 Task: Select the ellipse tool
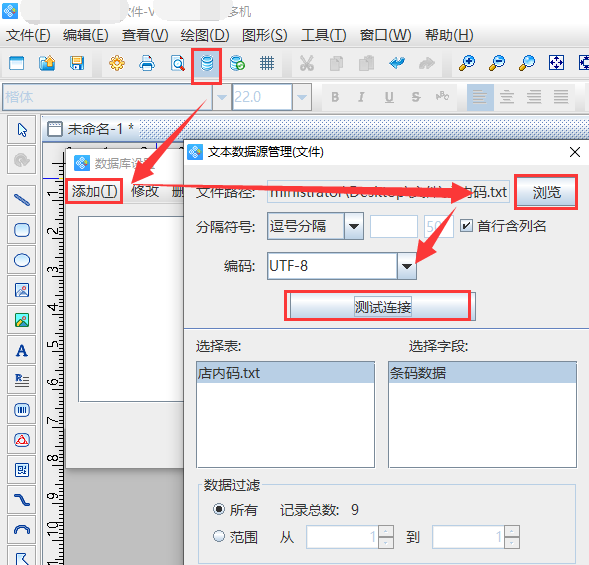[x=22, y=260]
